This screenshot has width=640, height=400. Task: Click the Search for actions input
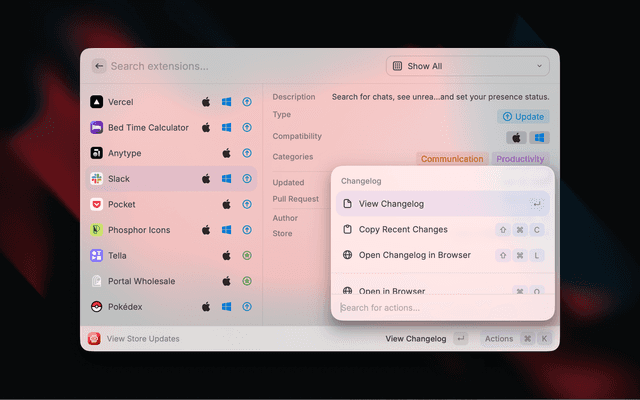pyautogui.click(x=440, y=307)
